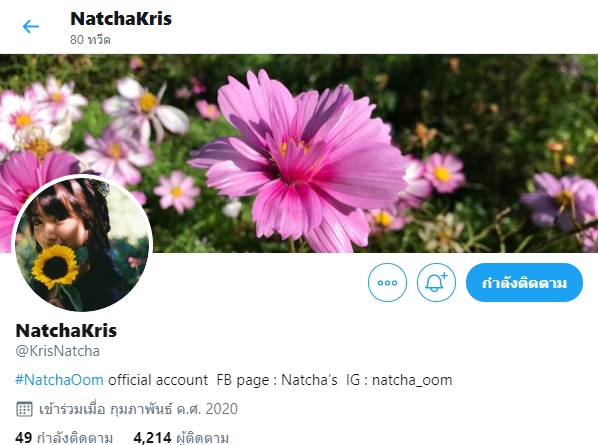The height and width of the screenshot is (445, 598).
Task: Click the IG : natcha_oom bio text
Action: click(399, 380)
